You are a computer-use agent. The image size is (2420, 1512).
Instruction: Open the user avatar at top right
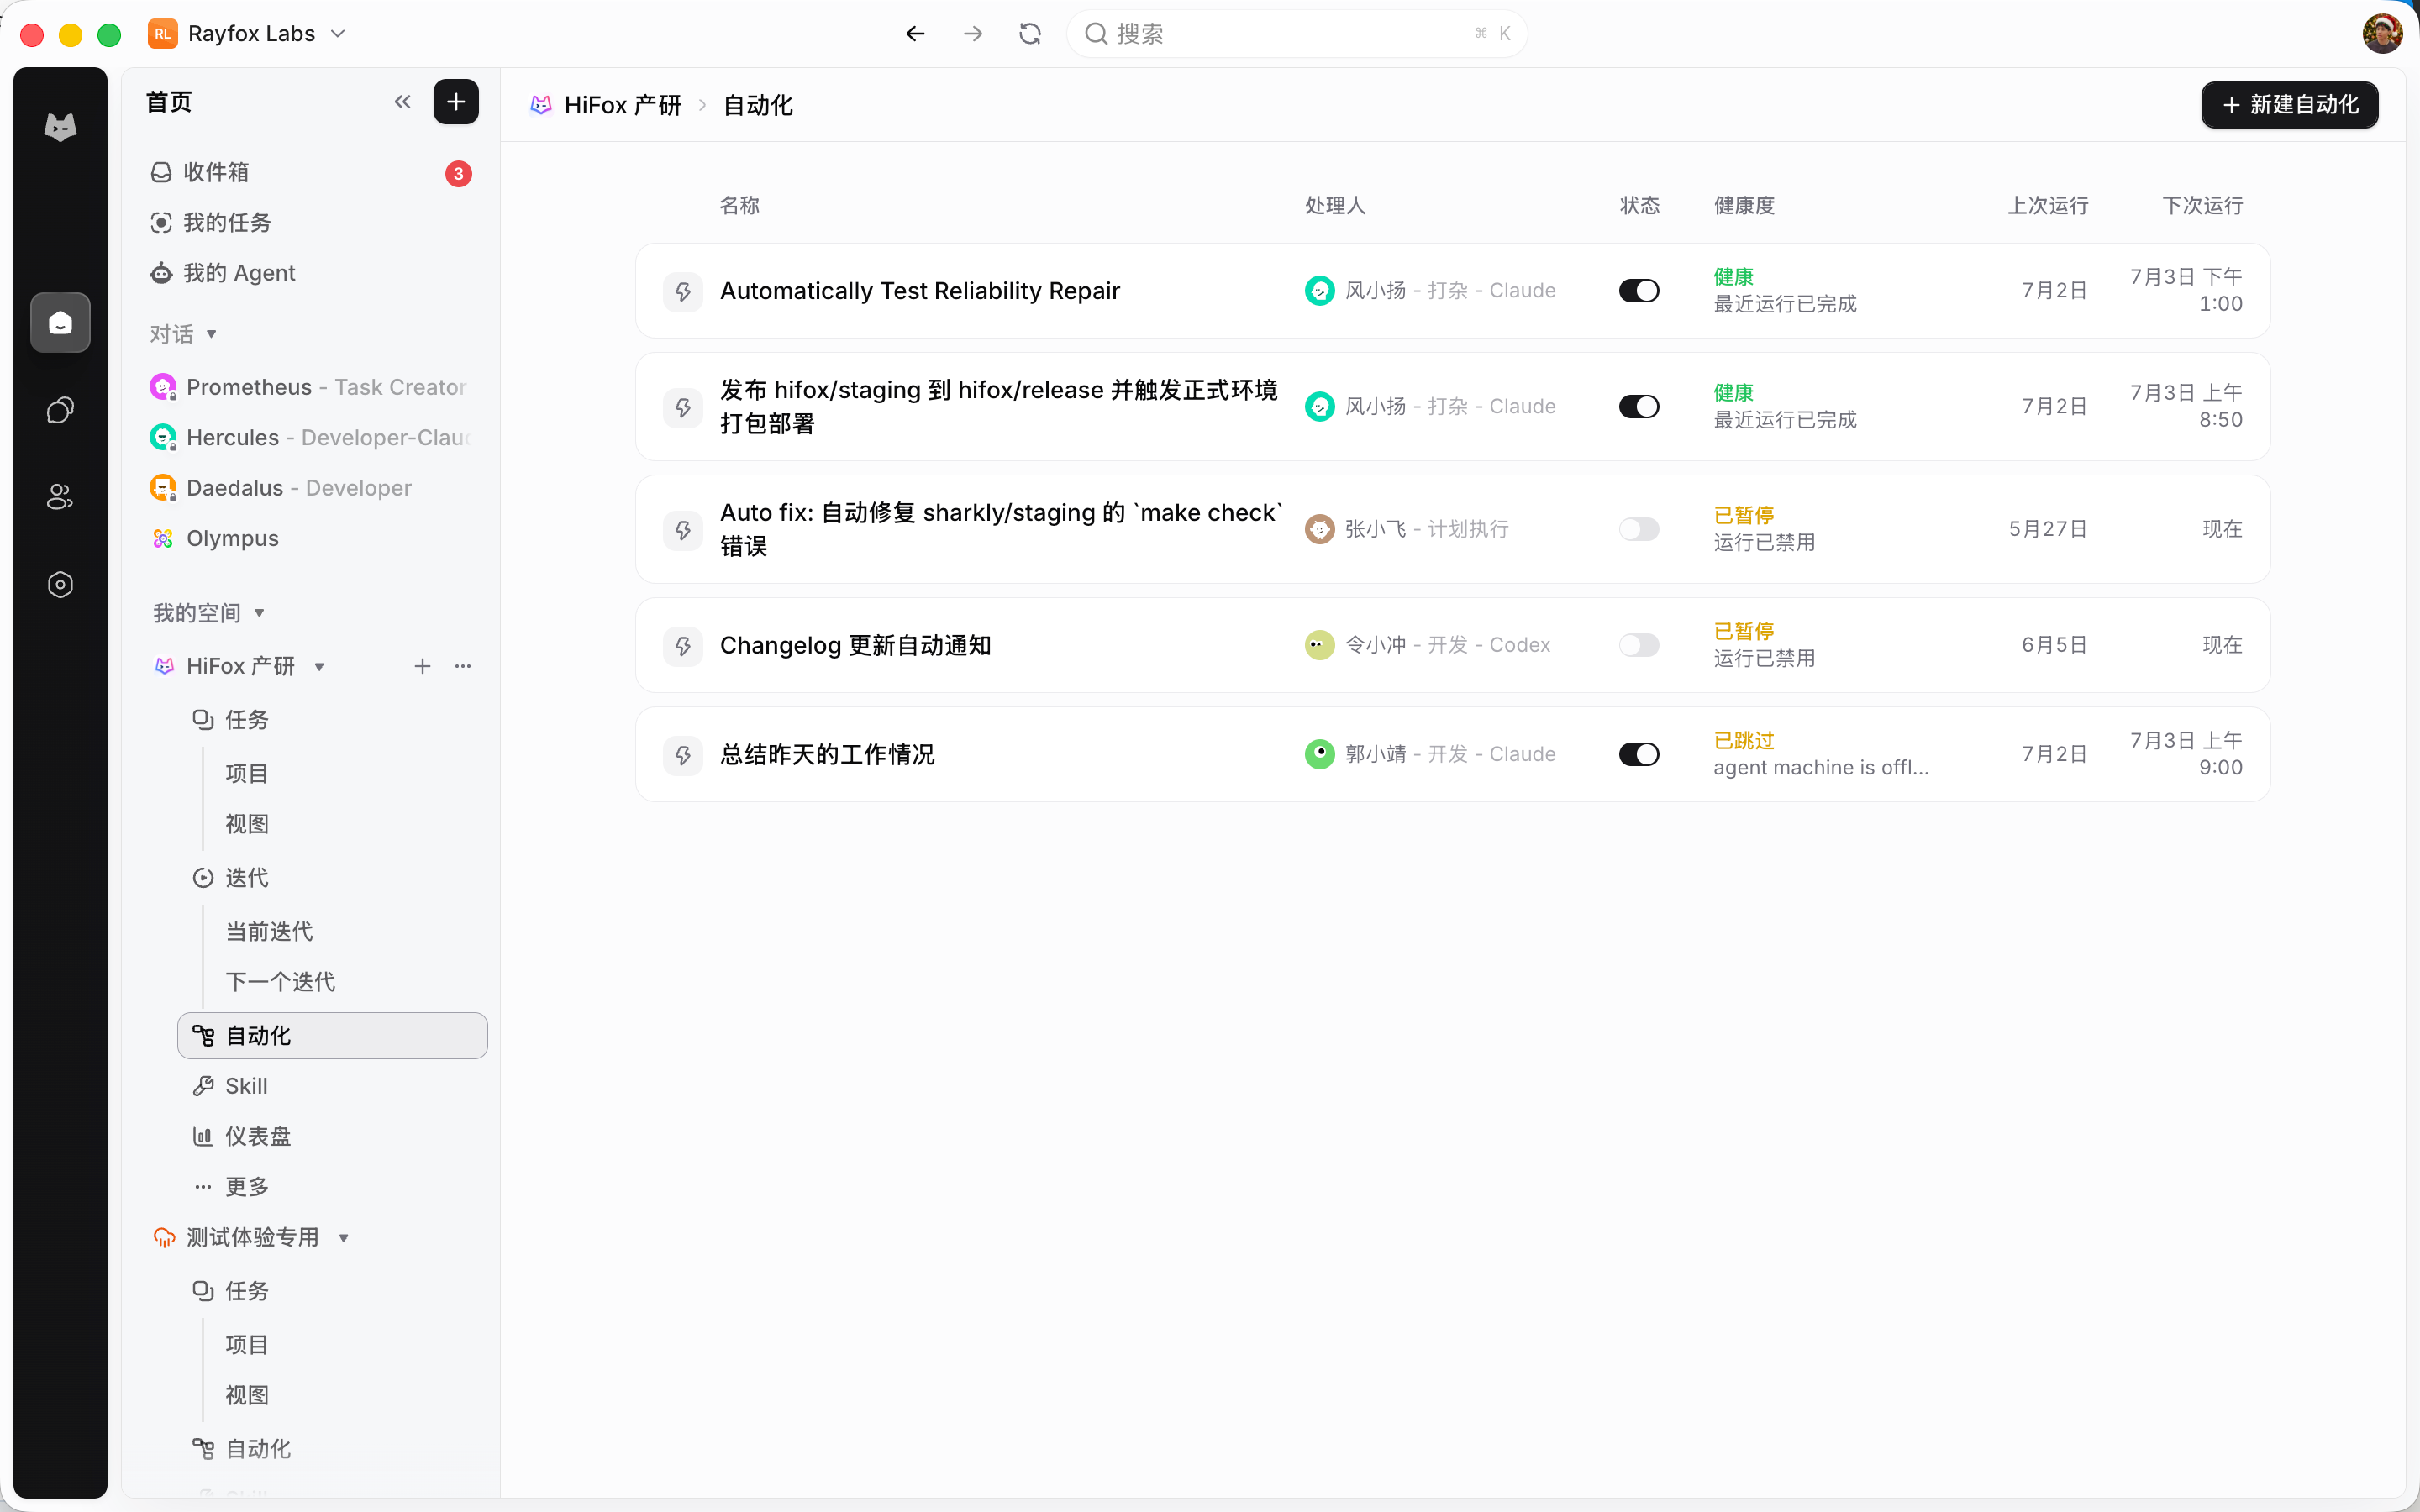(2382, 34)
